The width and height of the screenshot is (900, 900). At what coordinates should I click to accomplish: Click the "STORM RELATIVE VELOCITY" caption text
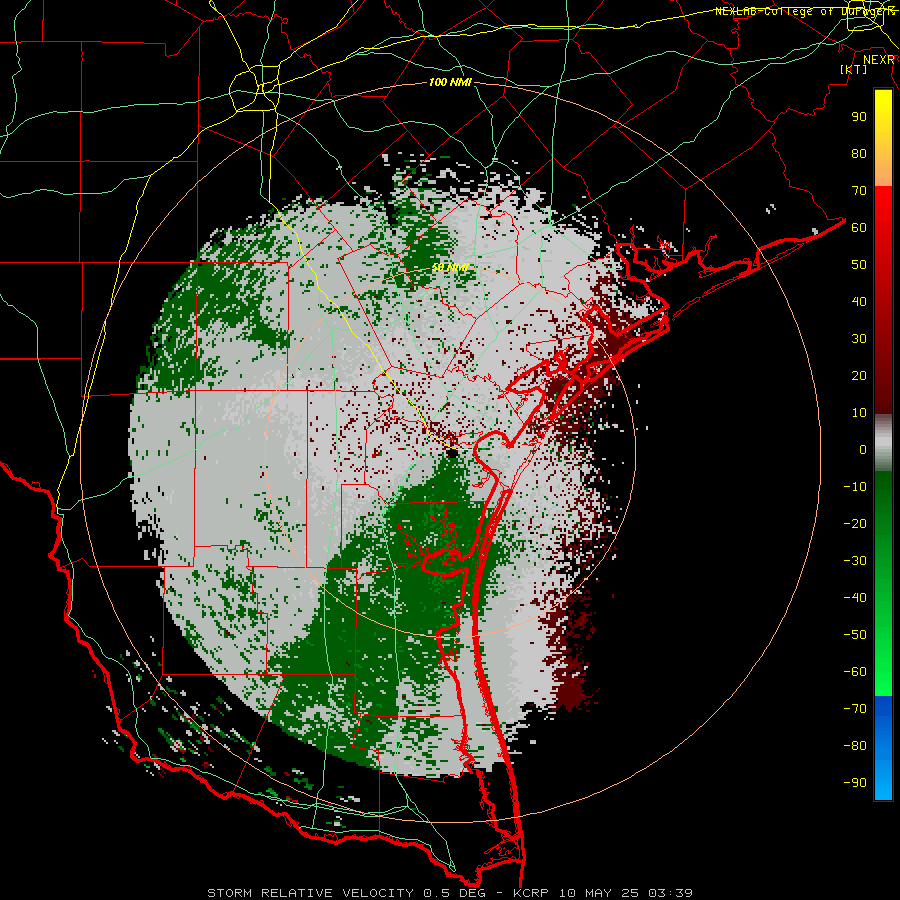point(310,893)
